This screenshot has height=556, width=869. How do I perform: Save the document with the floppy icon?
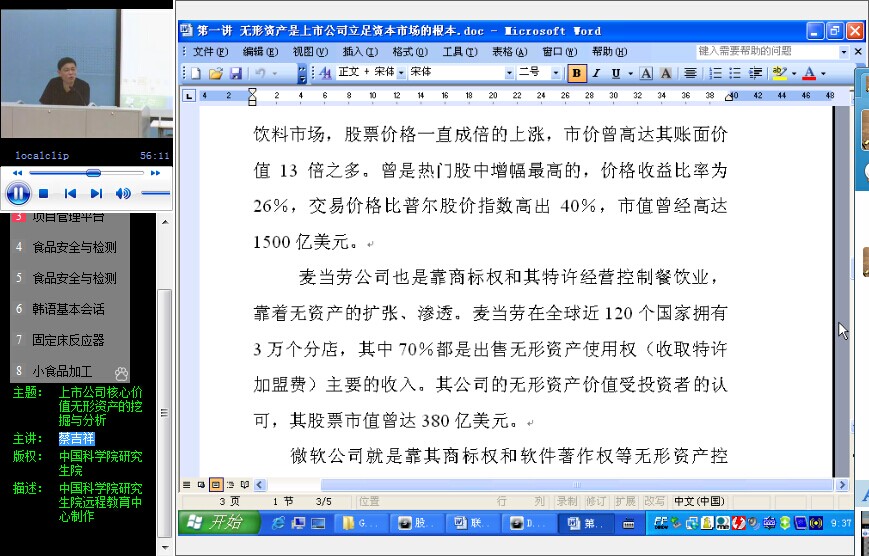click(x=236, y=73)
